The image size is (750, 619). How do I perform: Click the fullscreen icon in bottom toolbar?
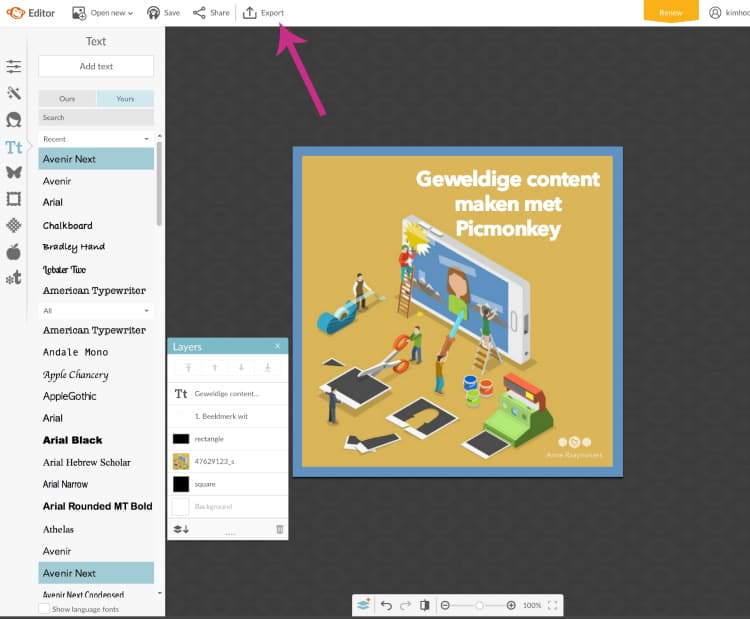coord(552,605)
